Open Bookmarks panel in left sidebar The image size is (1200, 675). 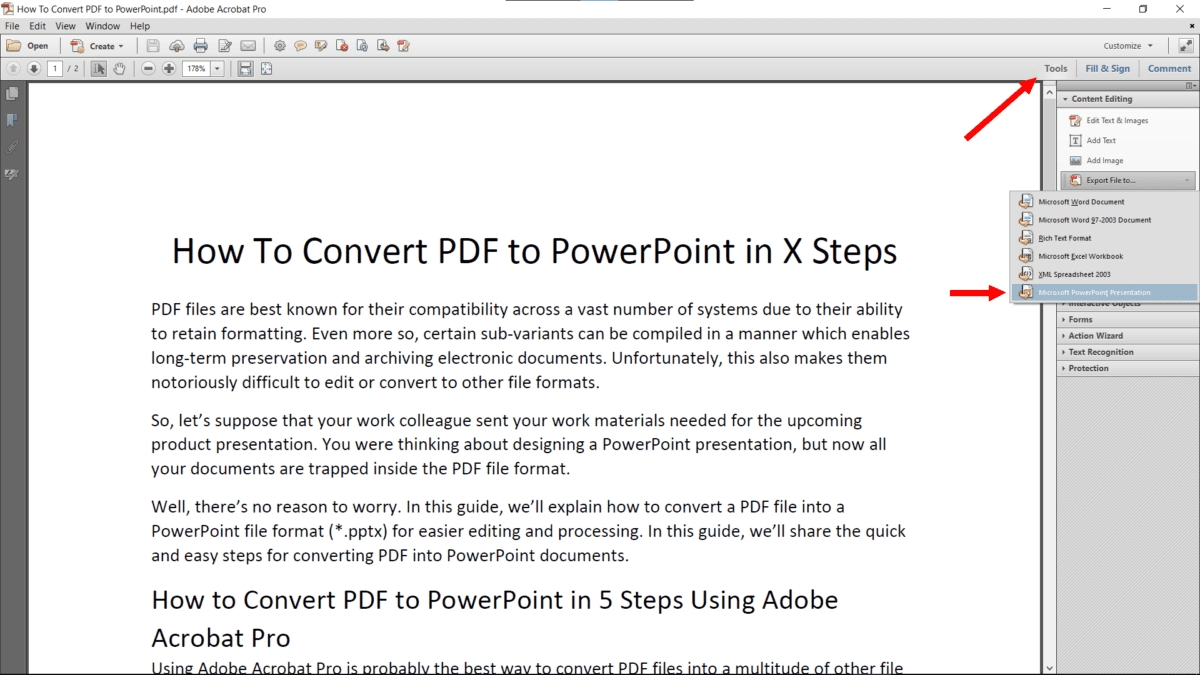12,120
